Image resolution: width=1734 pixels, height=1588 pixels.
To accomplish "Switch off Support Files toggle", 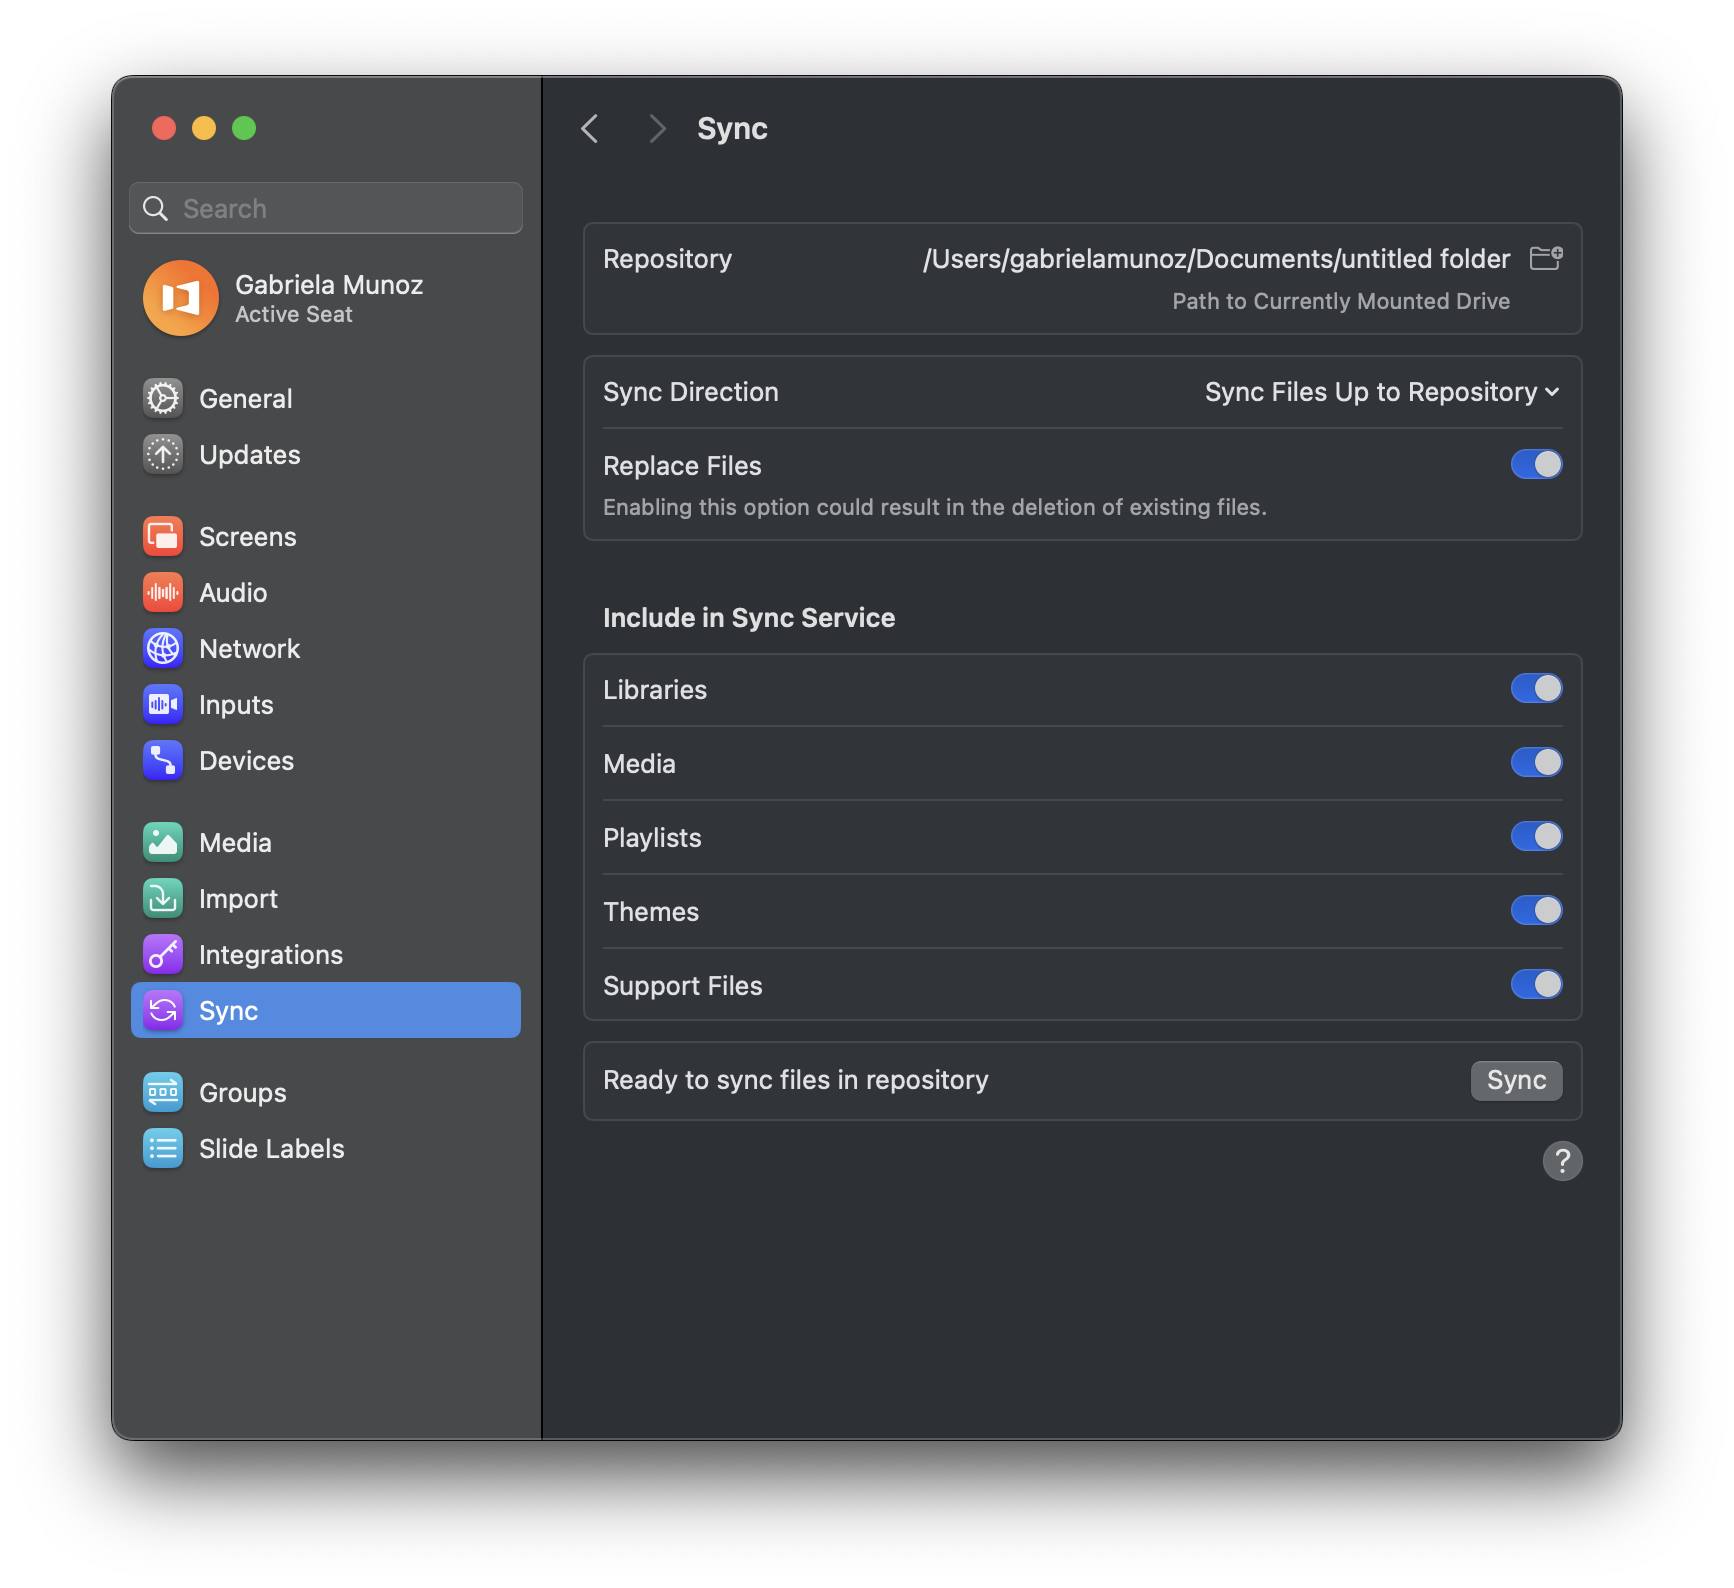I will (x=1536, y=985).
